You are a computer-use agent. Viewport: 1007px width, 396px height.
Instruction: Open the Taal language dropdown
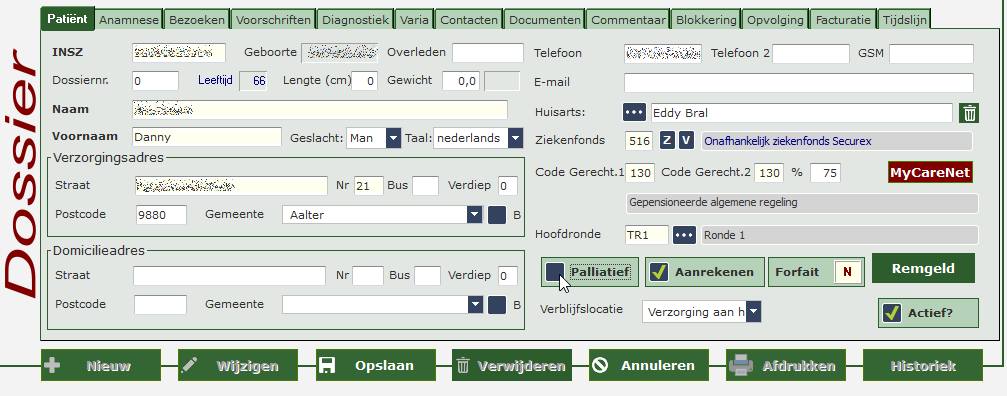(515, 138)
